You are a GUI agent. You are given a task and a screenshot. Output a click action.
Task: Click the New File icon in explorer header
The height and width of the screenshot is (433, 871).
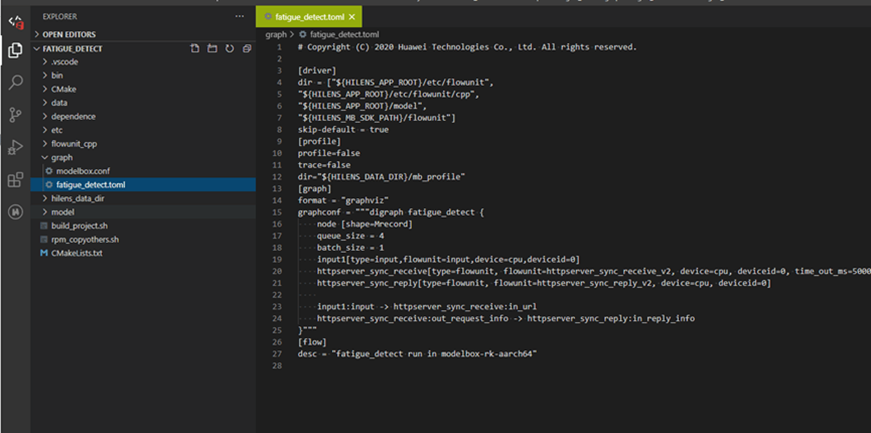194,49
